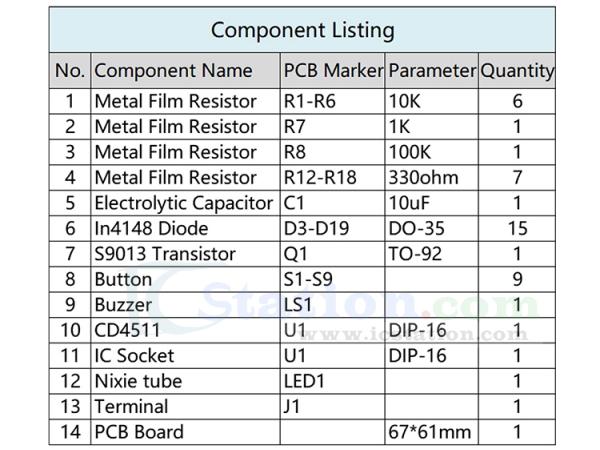Image resolution: width=600 pixels, height=450 pixels.
Task: Select the In4148 Diode component name
Action: (151, 229)
